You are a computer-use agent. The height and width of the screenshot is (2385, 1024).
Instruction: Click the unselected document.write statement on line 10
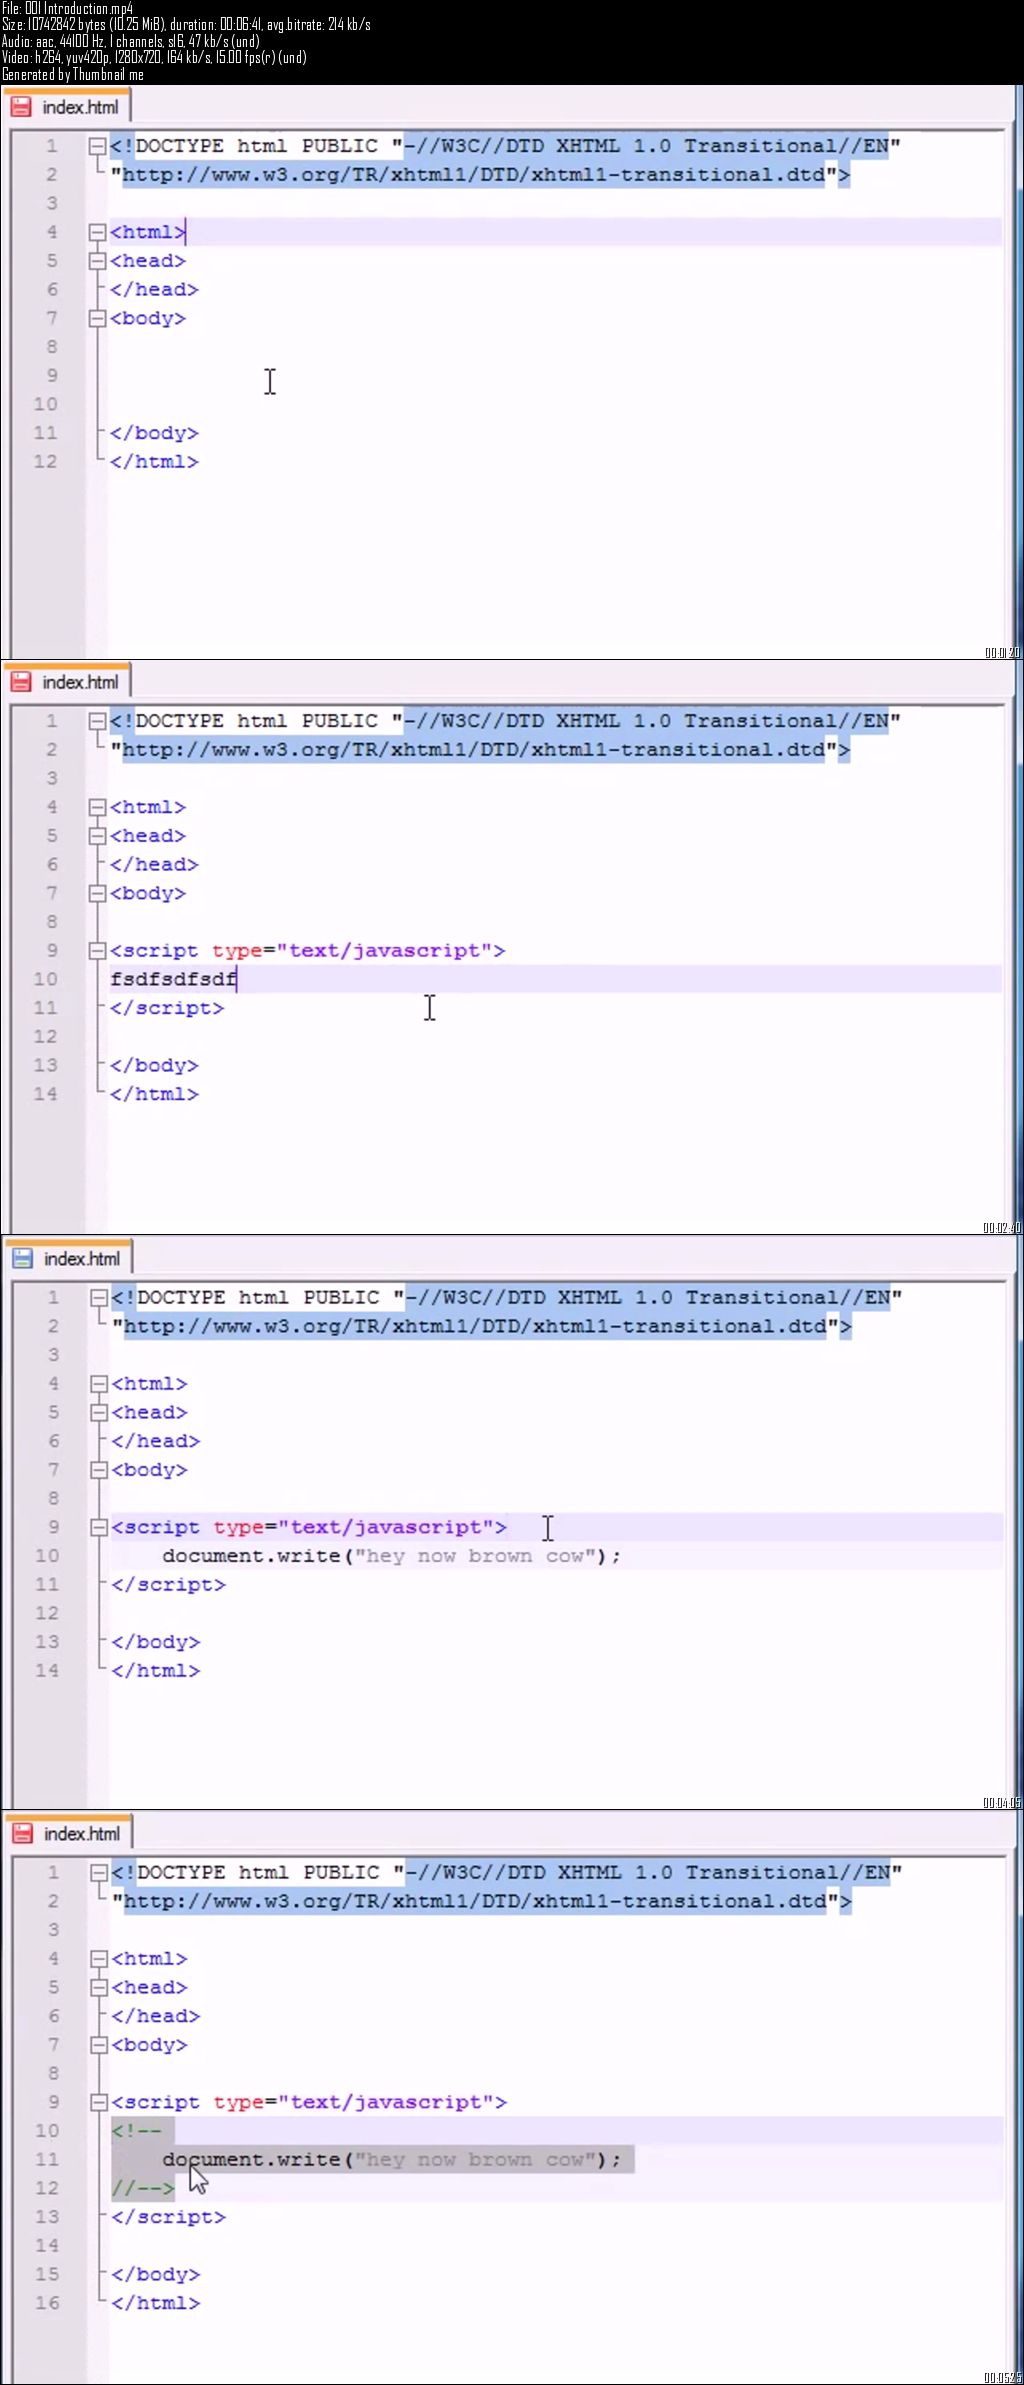point(390,1556)
